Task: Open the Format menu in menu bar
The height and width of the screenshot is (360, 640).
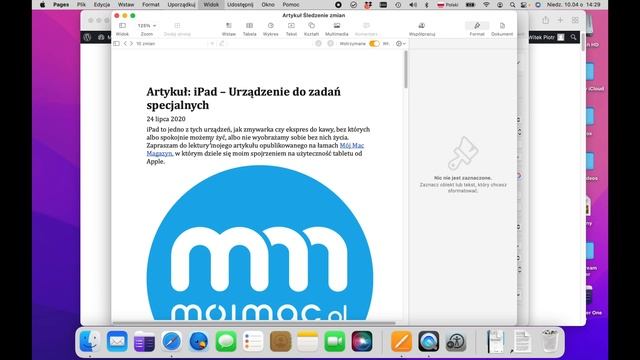Action: [x=151, y=4]
